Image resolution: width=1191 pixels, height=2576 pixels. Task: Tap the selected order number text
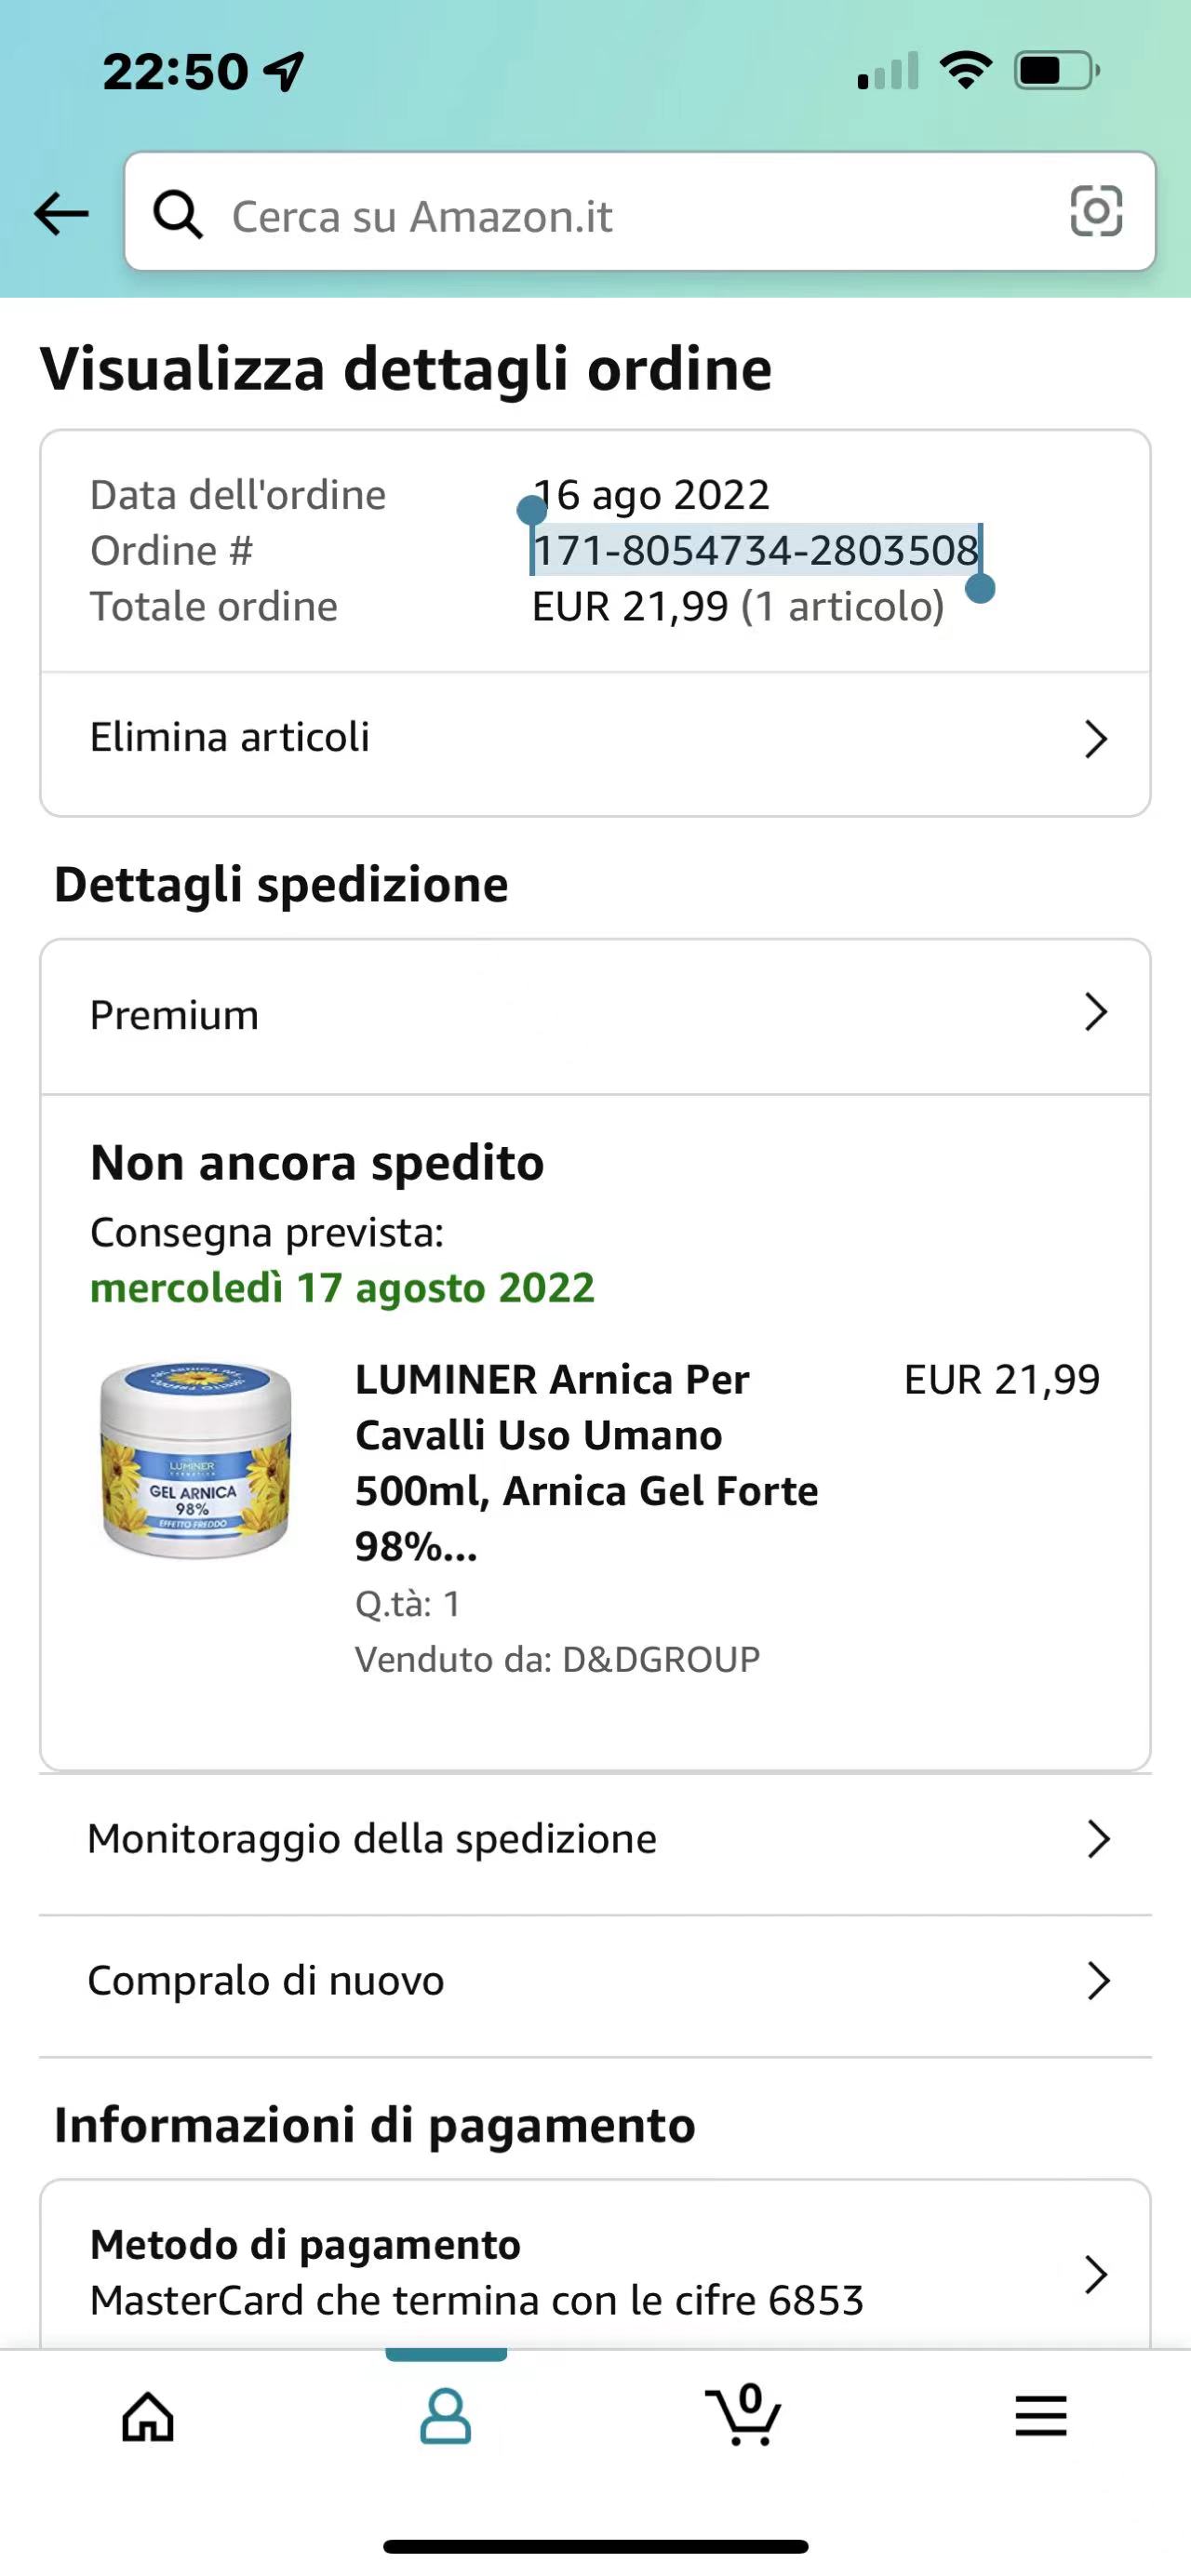pyautogui.click(x=755, y=550)
